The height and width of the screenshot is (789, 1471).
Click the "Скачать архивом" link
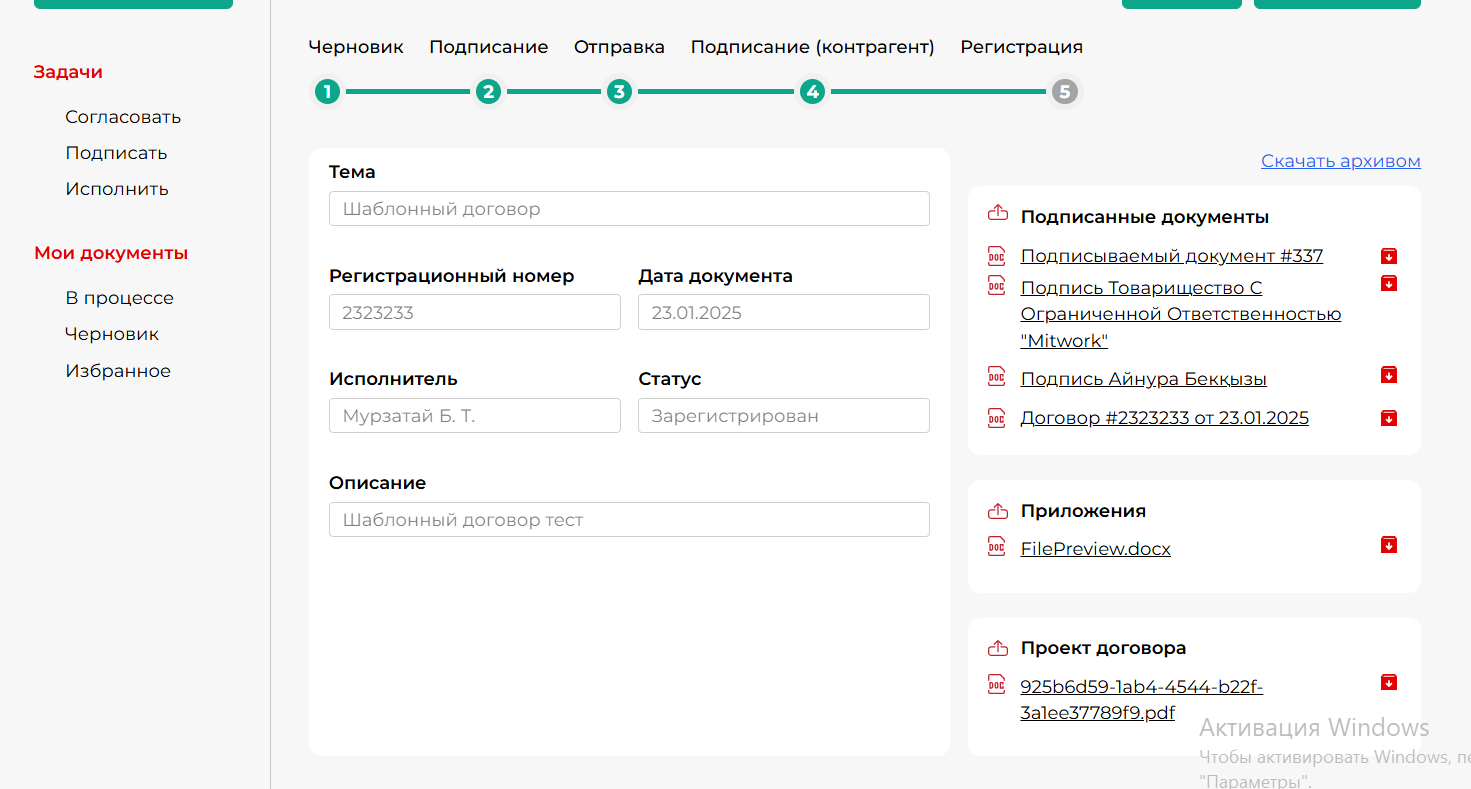pyautogui.click(x=1340, y=161)
